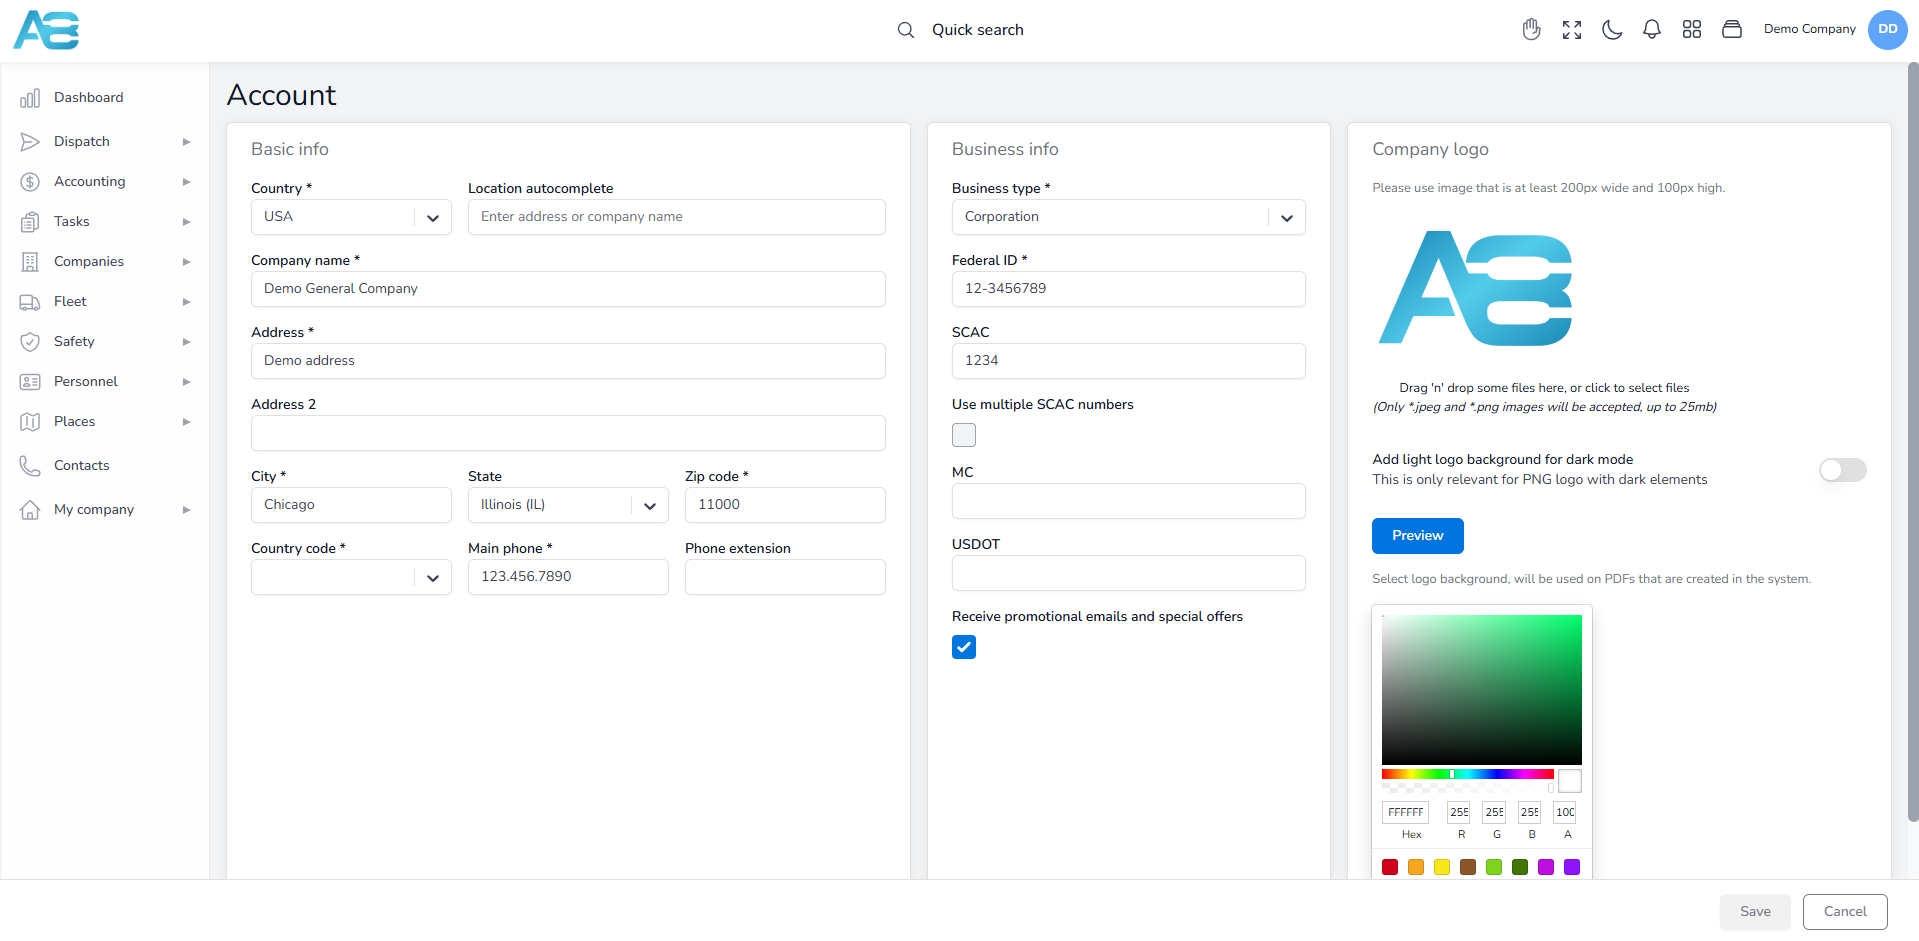Click the USDOT input field
Viewport: 1919px width, 941px height.
coord(1128,573)
